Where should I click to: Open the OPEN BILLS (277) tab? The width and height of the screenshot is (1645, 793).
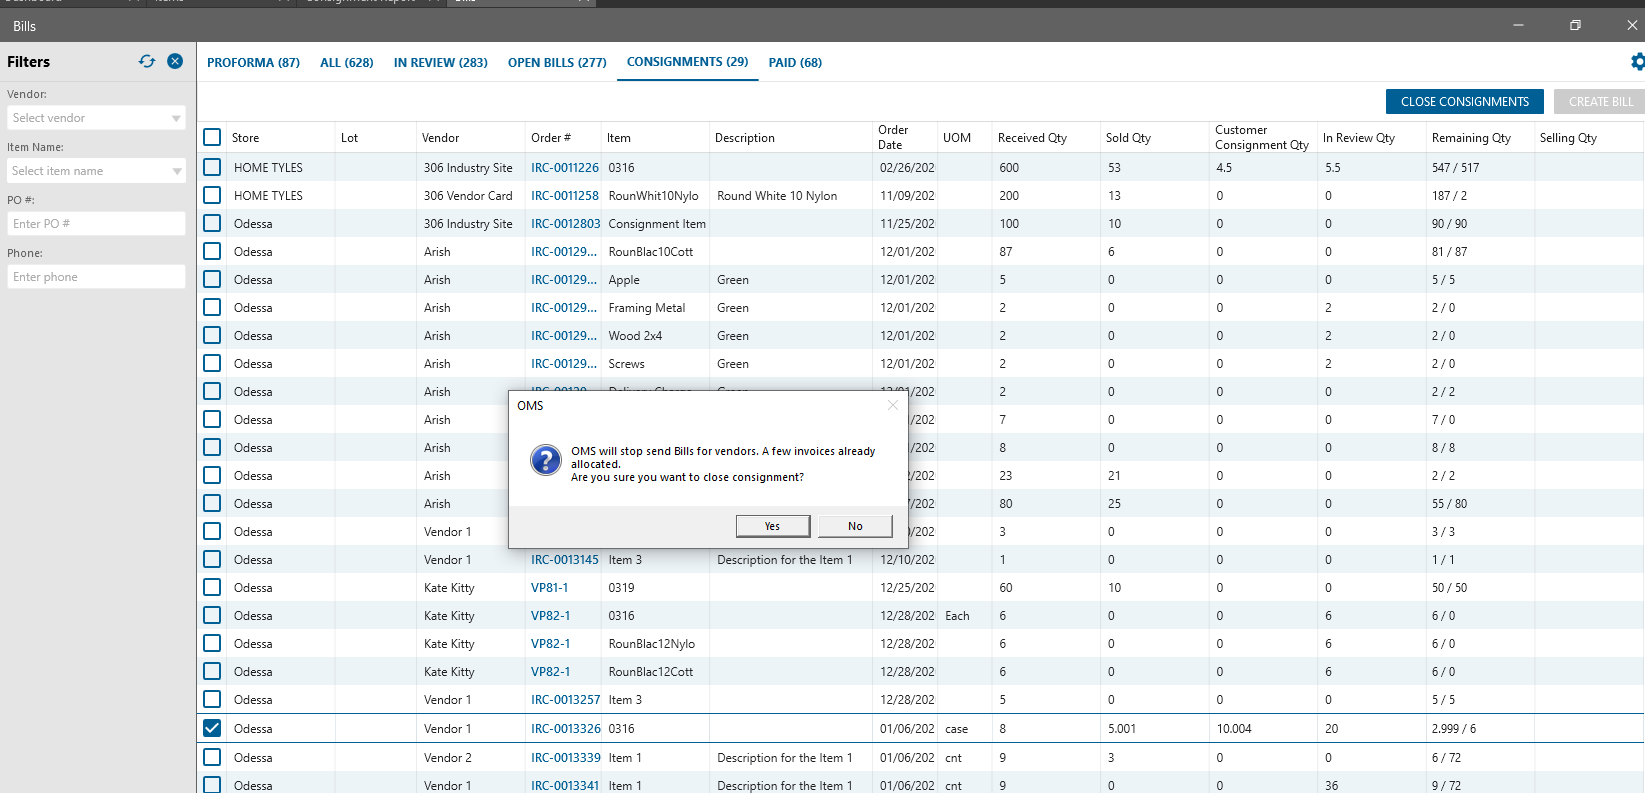coord(557,62)
